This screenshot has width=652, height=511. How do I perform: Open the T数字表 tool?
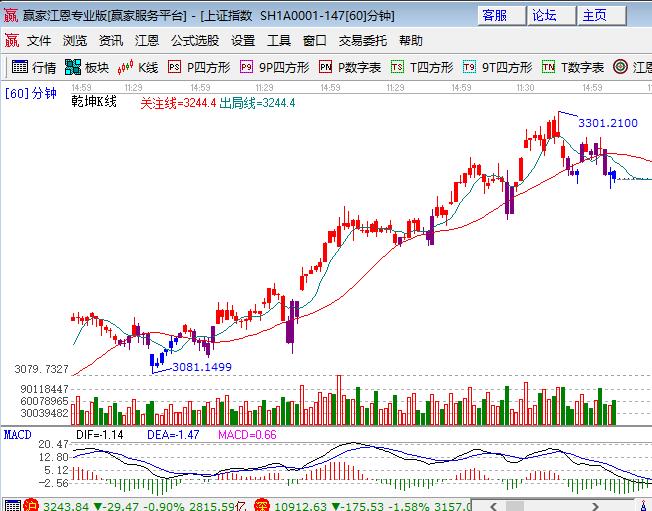point(573,68)
